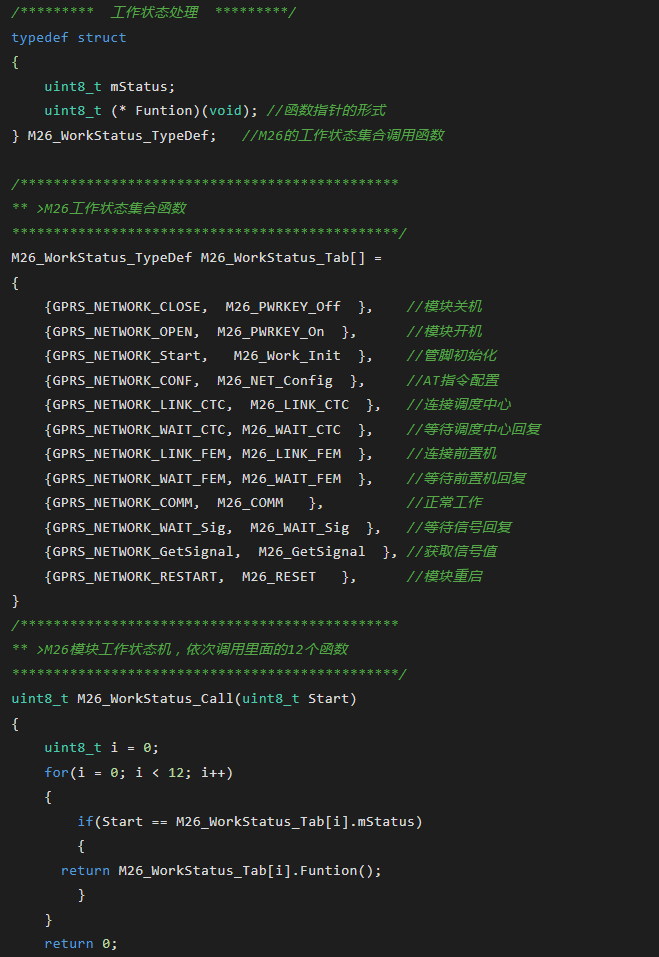The width and height of the screenshot is (659, 957).
Task: Place cursor on the void keyword
Action: click(225, 111)
